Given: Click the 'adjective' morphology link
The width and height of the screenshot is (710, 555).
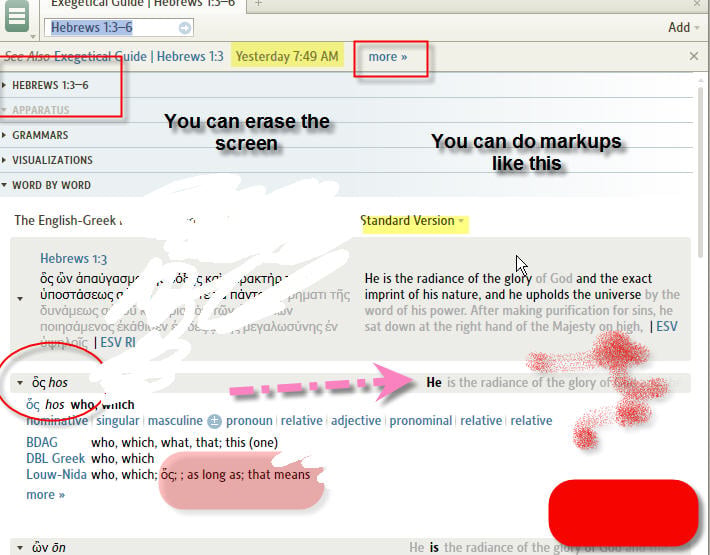Looking at the screenshot, I should pyautogui.click(x=356, y=421).
